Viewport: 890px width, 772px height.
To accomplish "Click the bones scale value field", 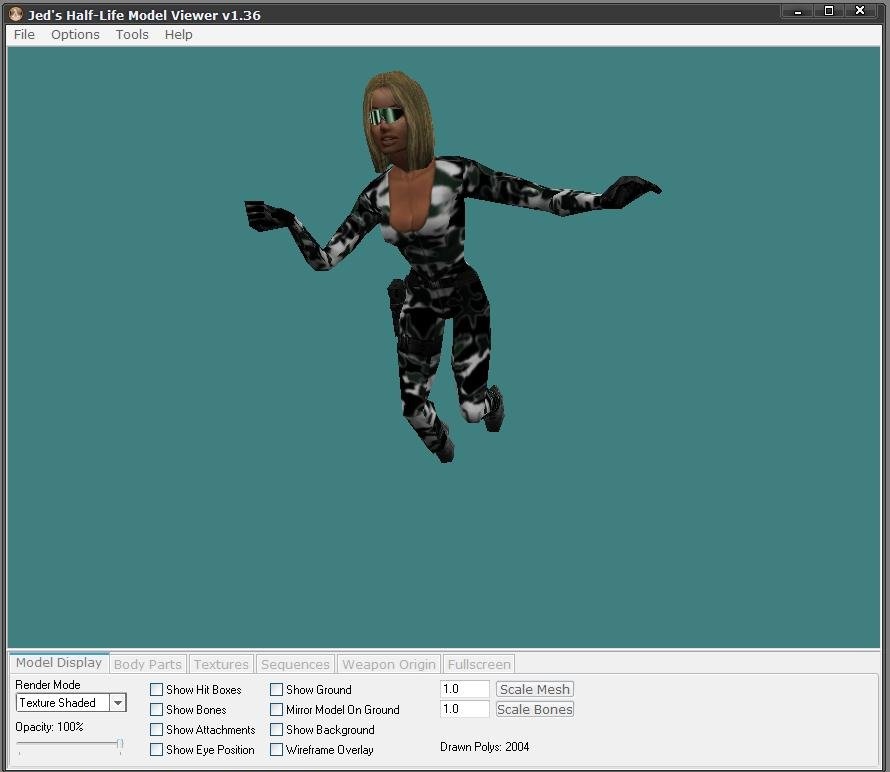I will 464,709.
